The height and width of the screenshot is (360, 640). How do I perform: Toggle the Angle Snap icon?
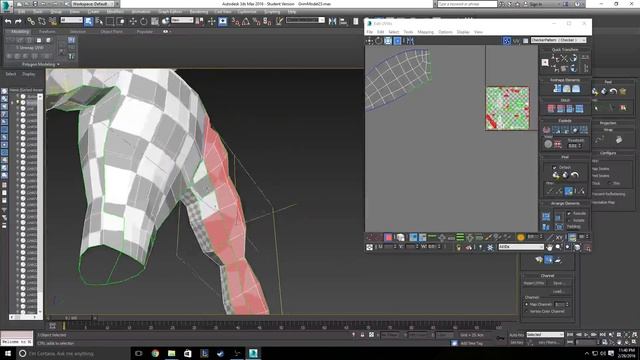(x=246, y=21)
